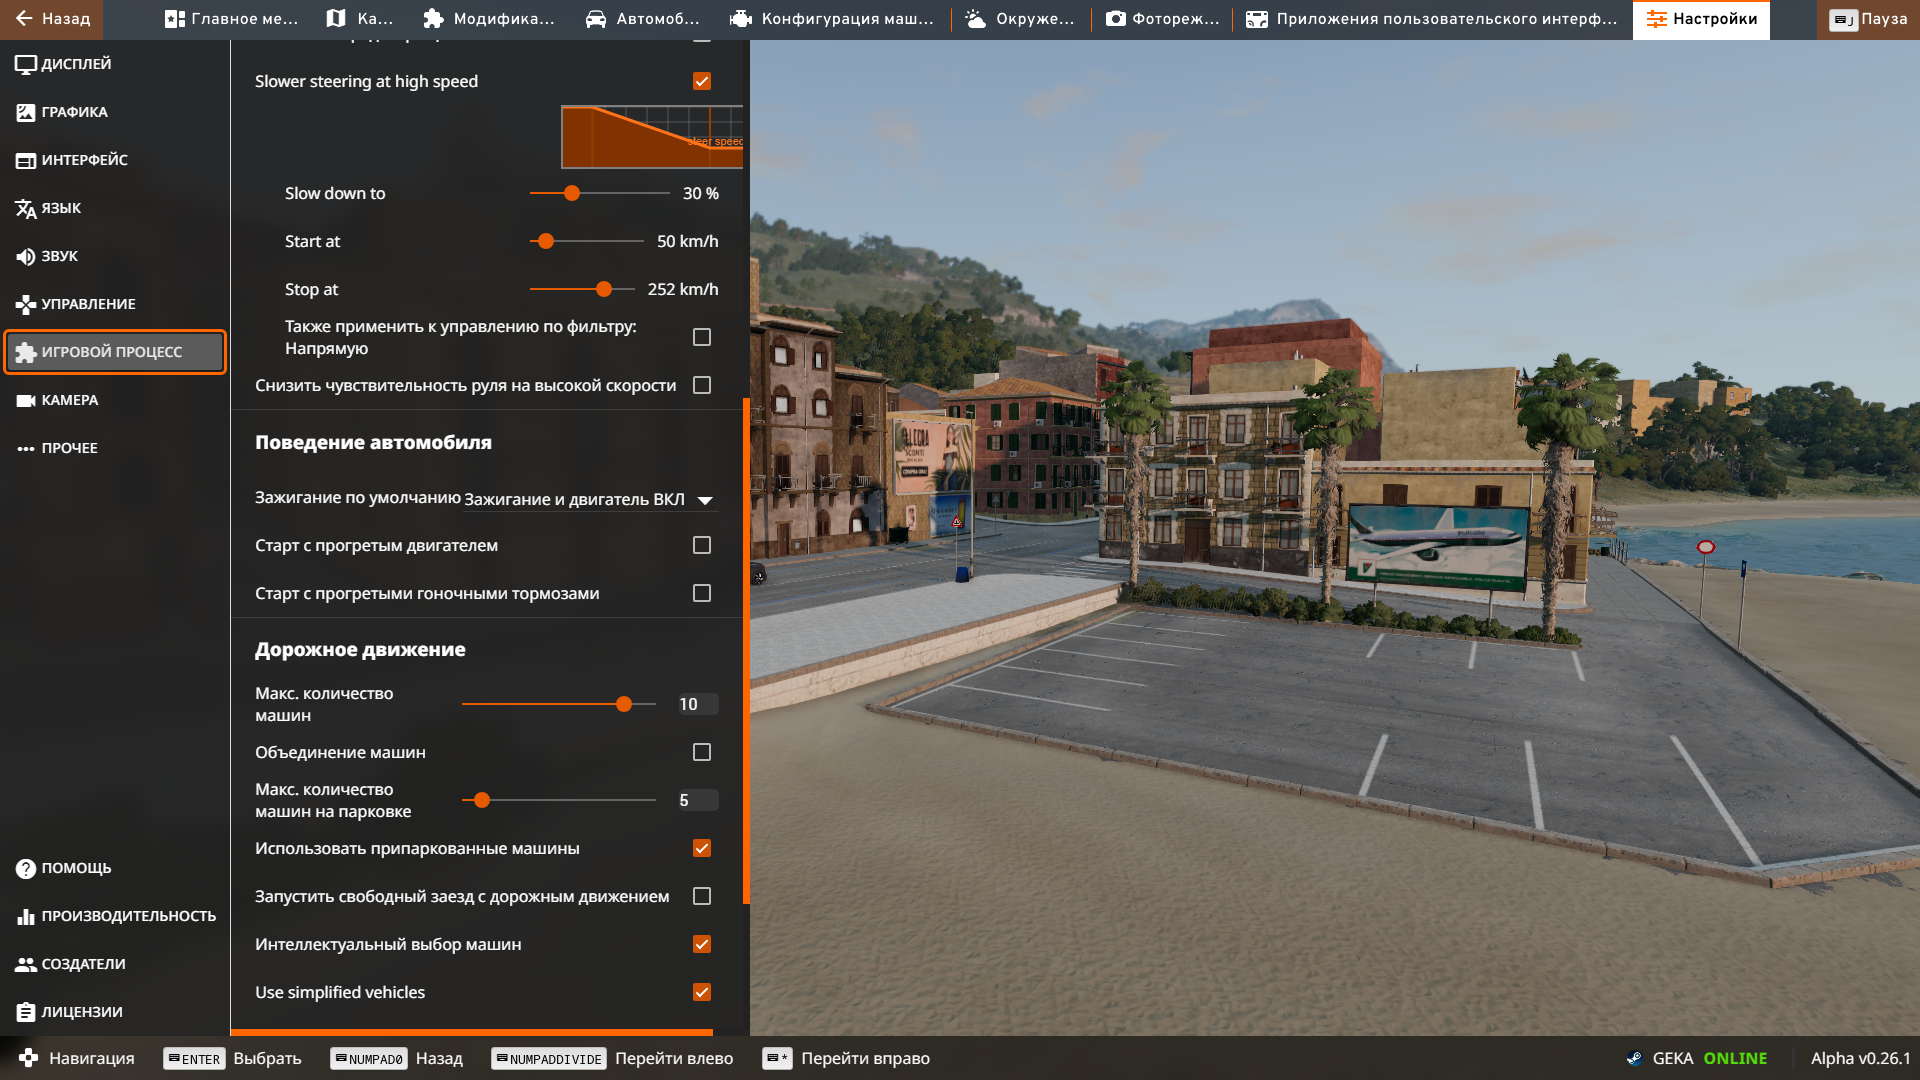Switch to the Фоторежим tab
Image resolution: width=1920 pixels, height=1080 pixels.
point(1163,19)
